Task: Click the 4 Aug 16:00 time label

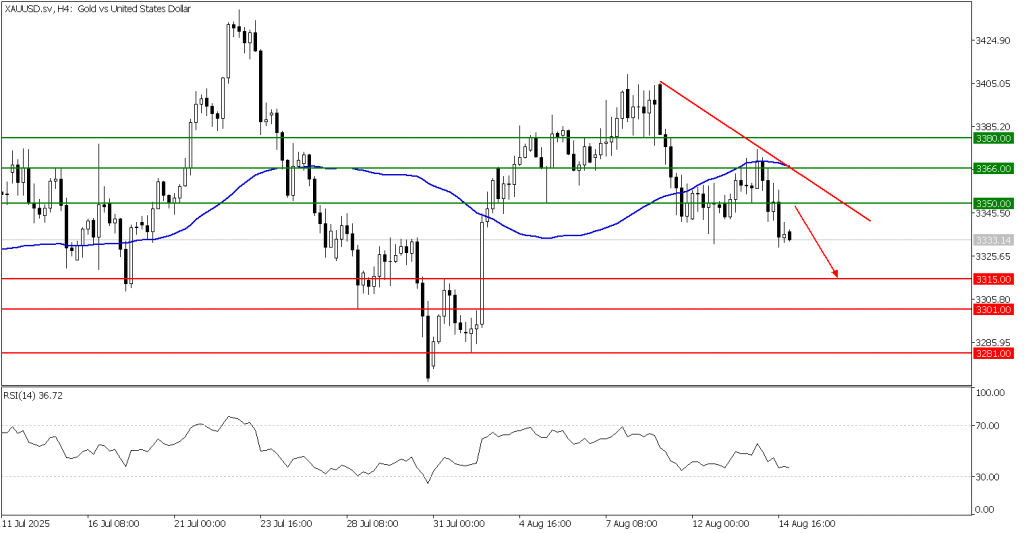Action: tap(545, 525)
